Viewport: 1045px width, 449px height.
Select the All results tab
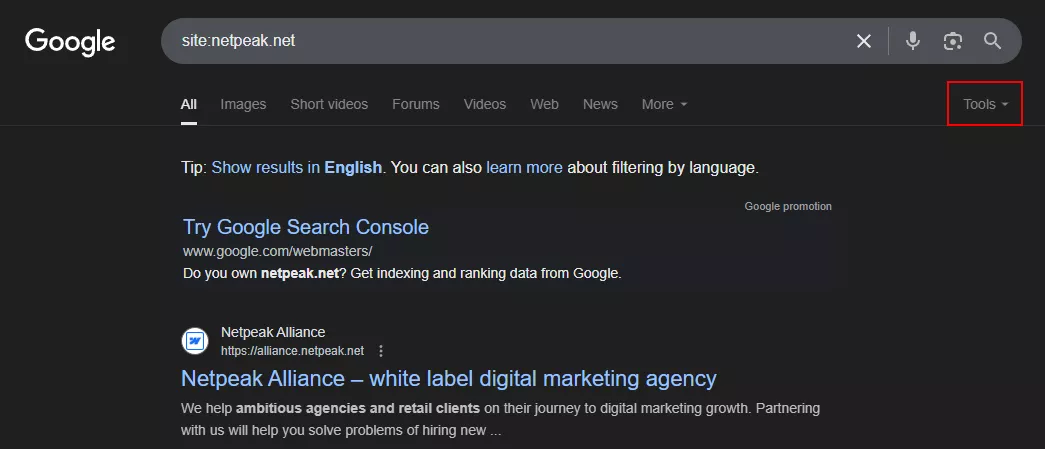click(x=189, y=105)
